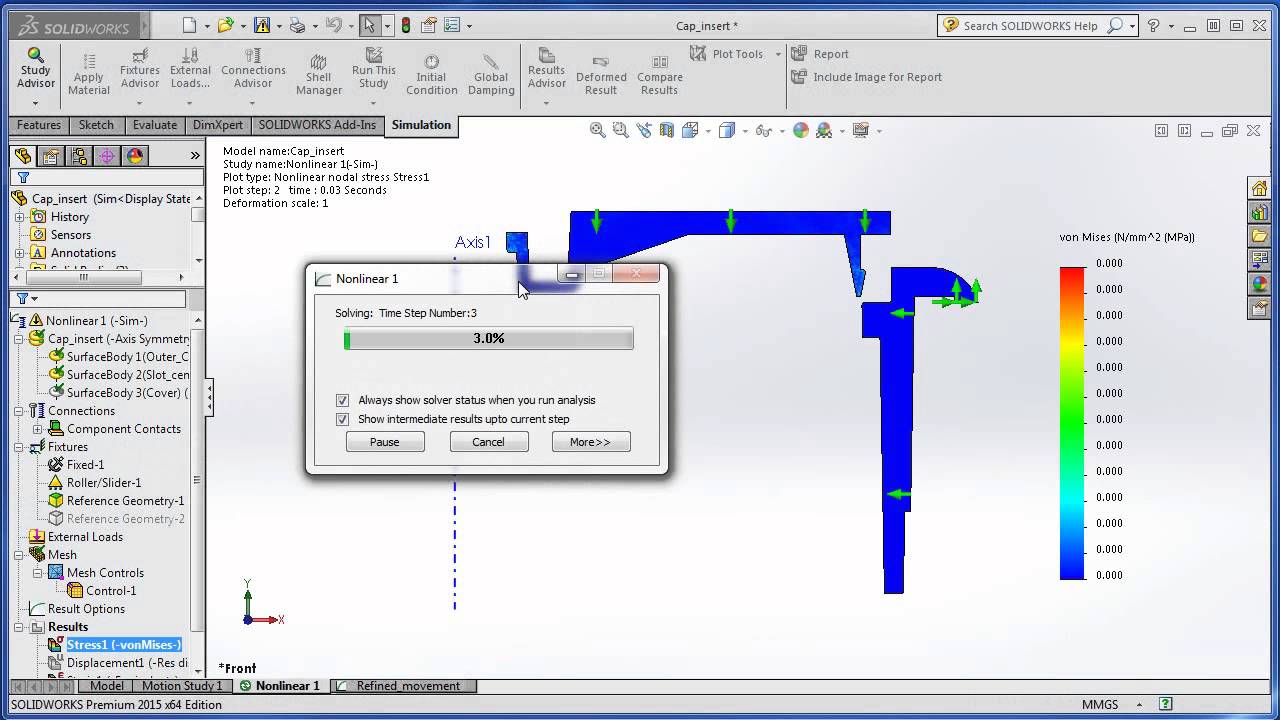Click the Print icon
Viewport: 1280px width, 720px height.
point(297,26)
